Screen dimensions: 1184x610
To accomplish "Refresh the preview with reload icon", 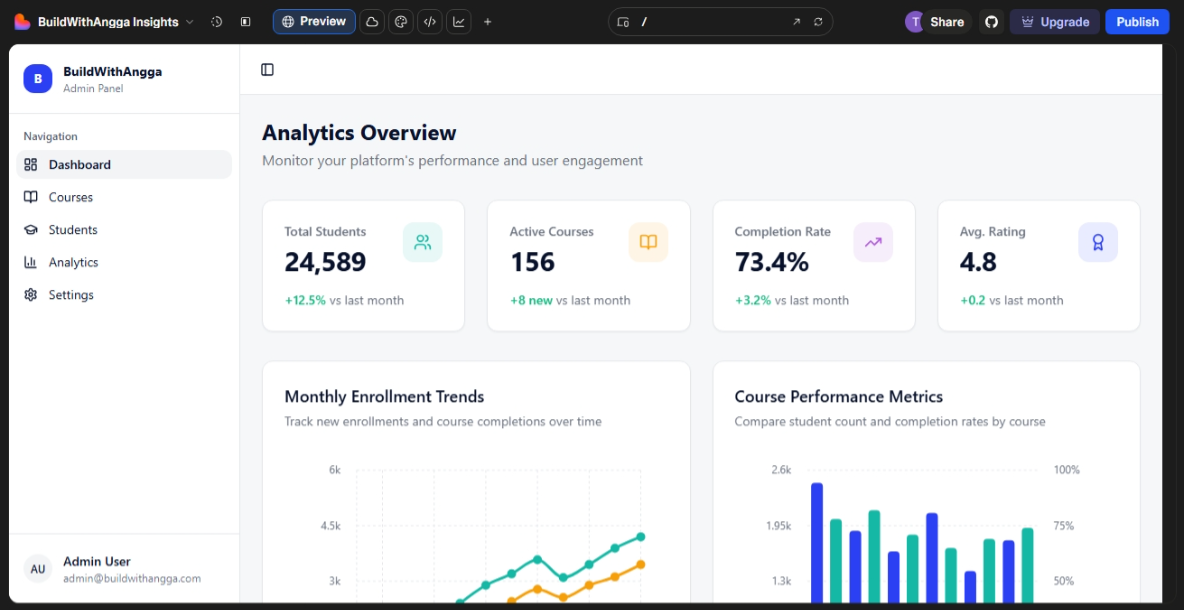I will [x=818, y=22].
